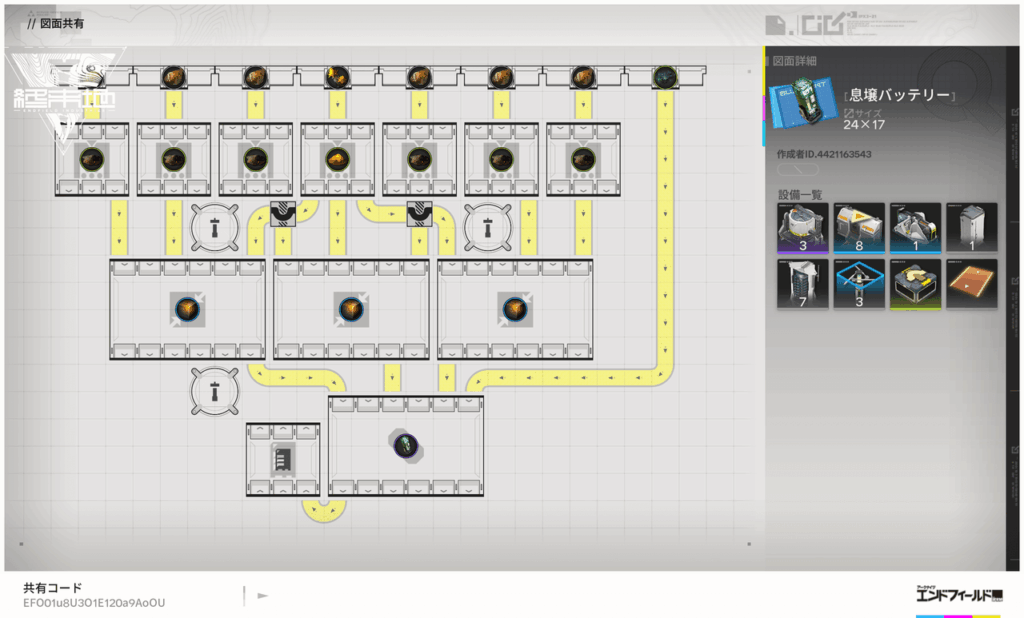Viewport: 1024px width, 618px height.
Task: Select the equipment tile showing count 8
Action: click(859, 228)
